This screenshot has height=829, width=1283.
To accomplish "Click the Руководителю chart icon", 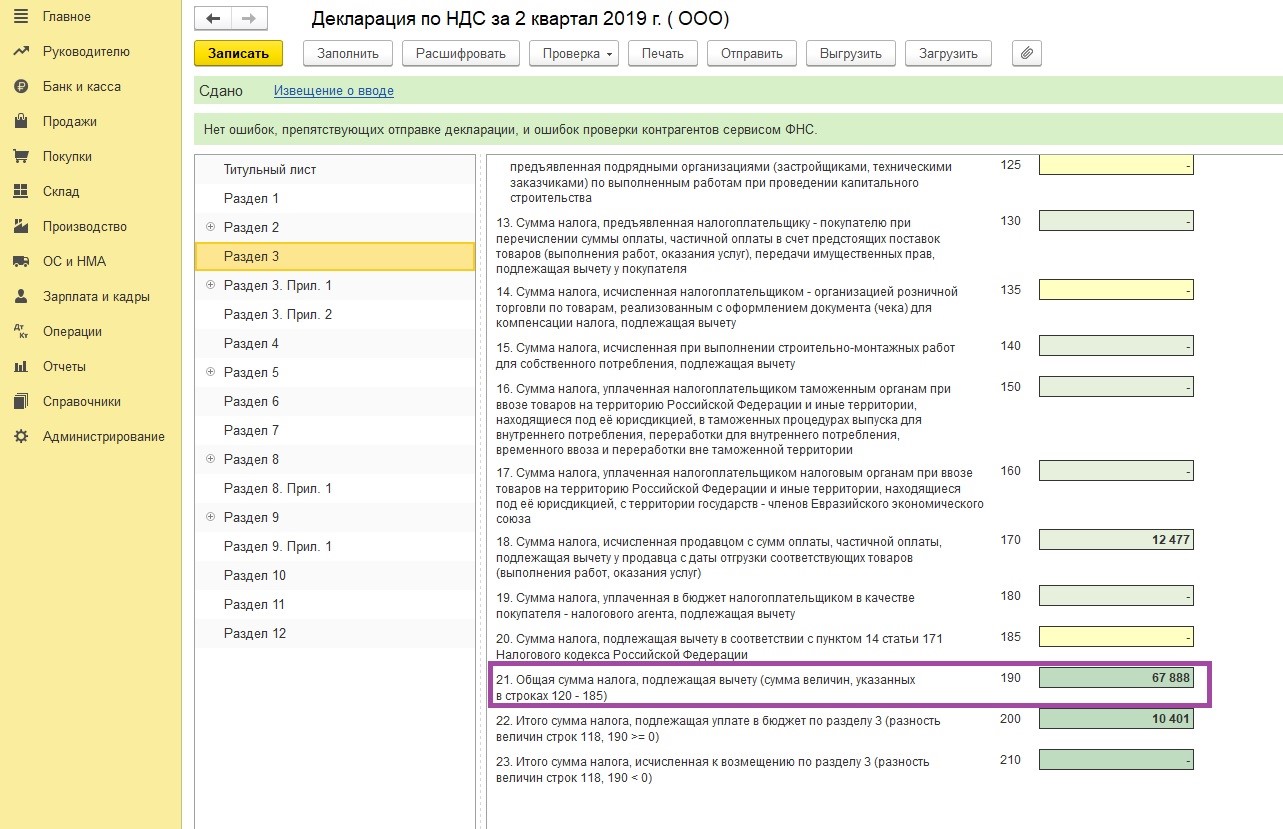I will click(x=20, y=52).
